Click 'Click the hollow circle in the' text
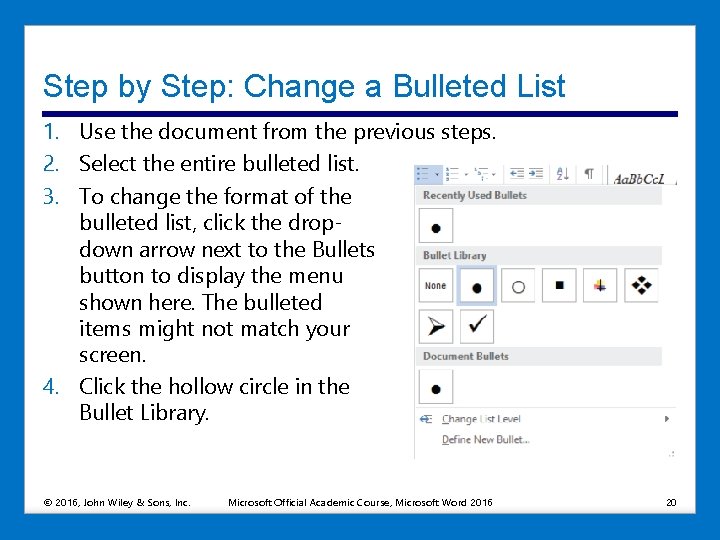Image resolution: width=720 pixels, height=540 pixels. pyautogui.click(x=214, y=386)
